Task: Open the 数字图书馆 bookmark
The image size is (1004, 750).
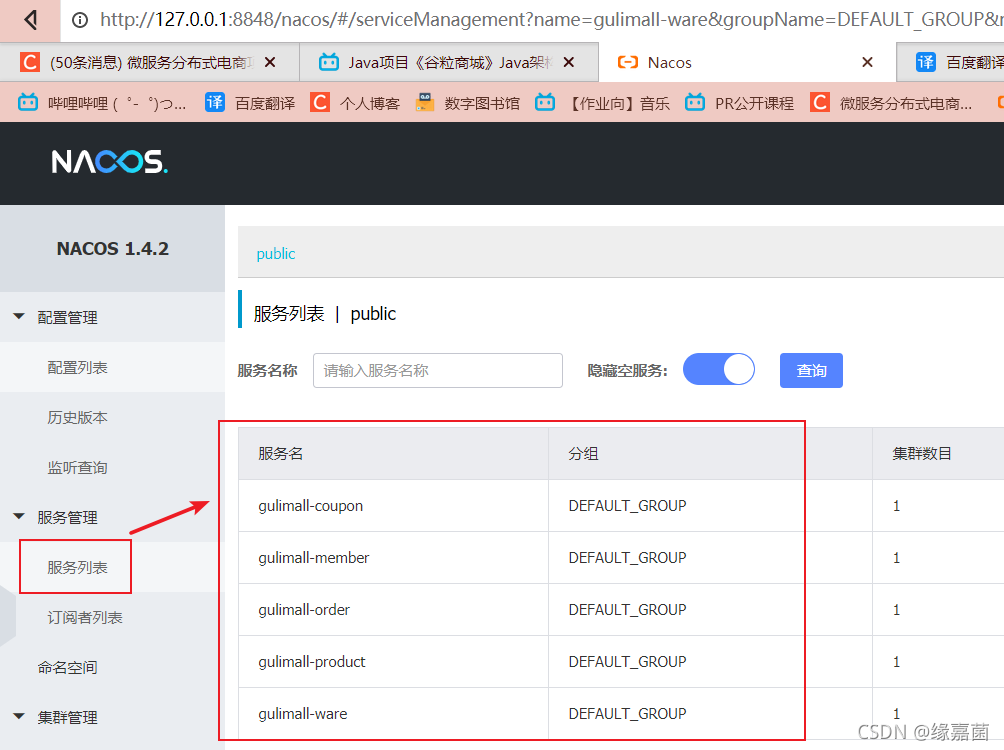Action: tap(467, 103)
